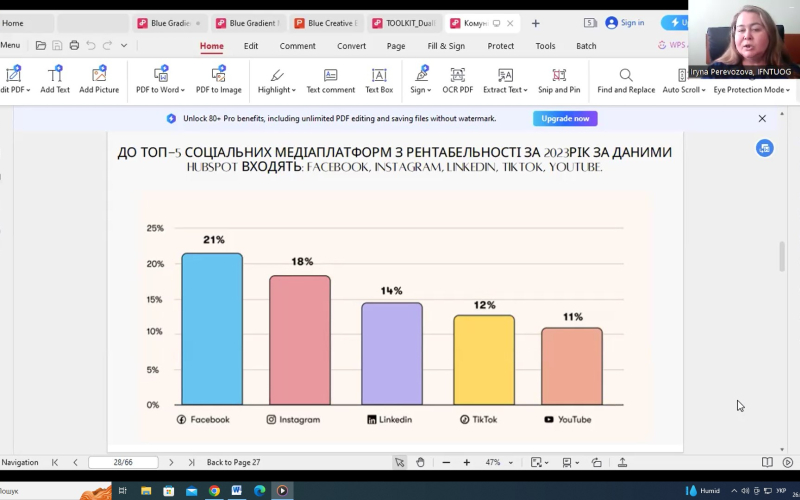Switch to the Home ribbon tab

211,46
